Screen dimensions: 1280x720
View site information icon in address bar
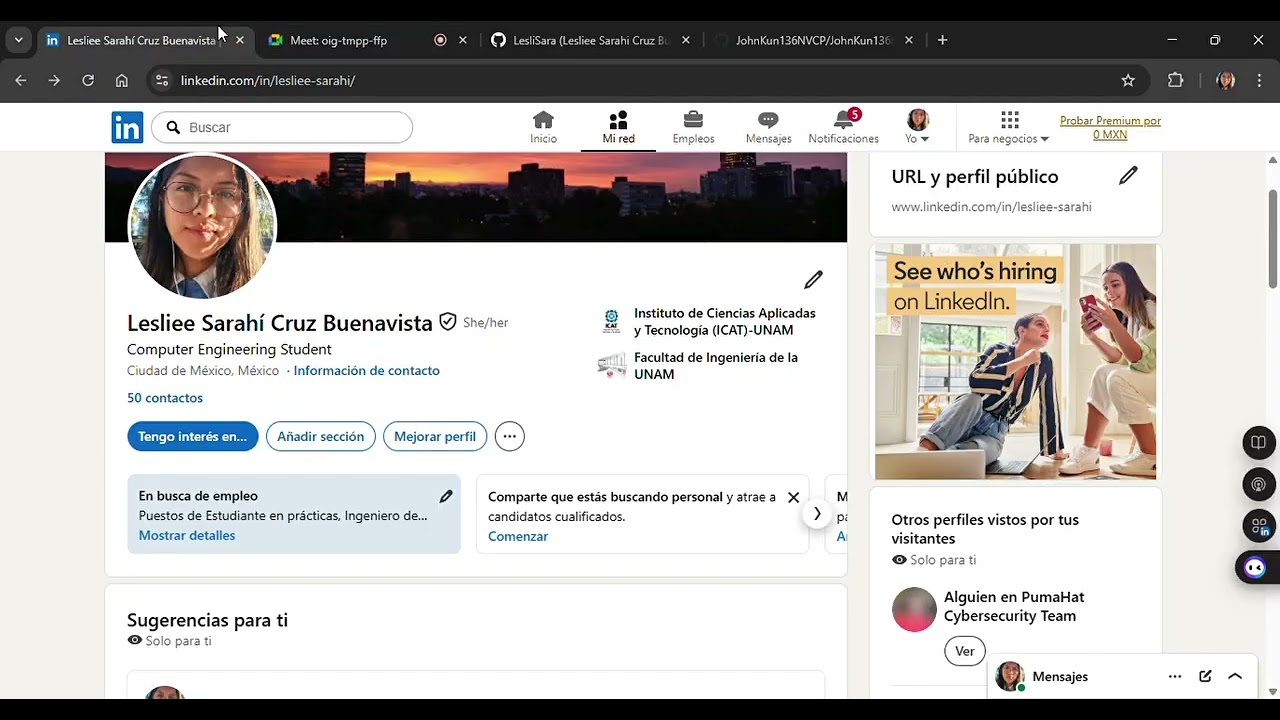point(162,80)
